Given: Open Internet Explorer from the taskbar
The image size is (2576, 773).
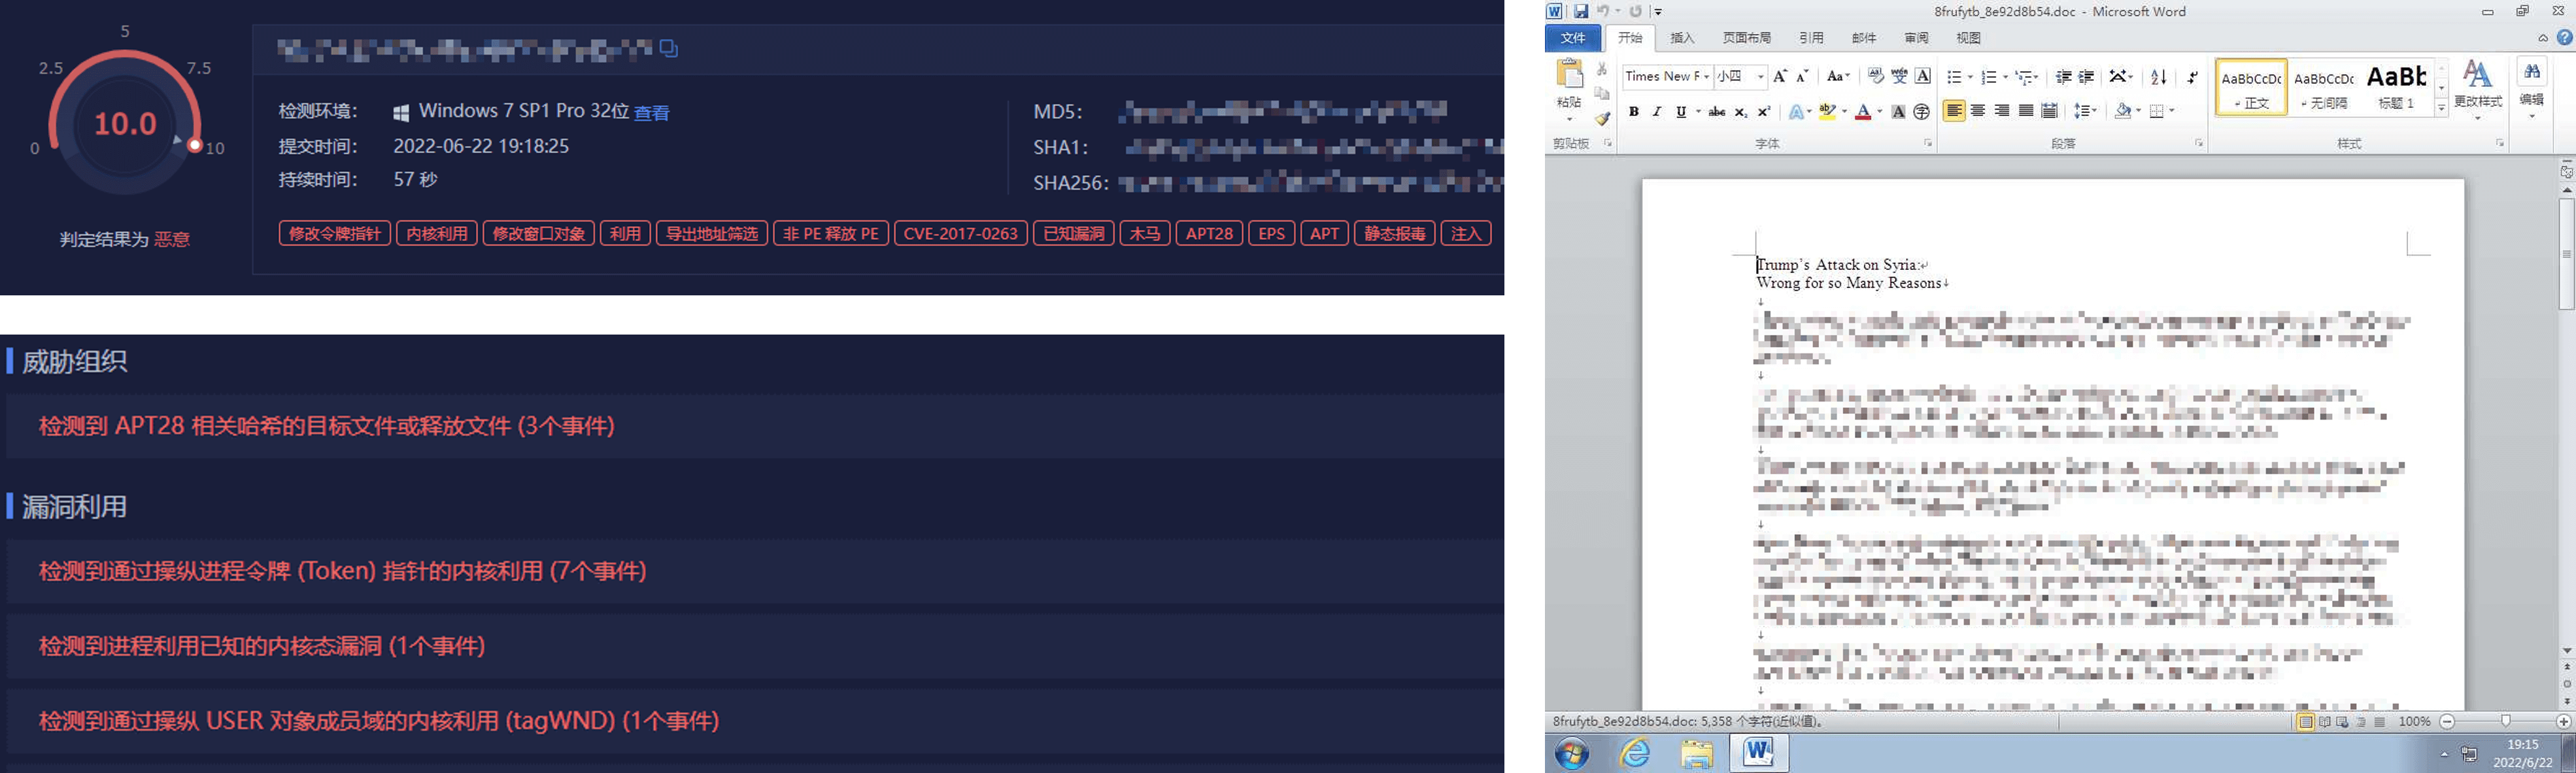Looking at the screenshot, I should tap(1634, 752).
